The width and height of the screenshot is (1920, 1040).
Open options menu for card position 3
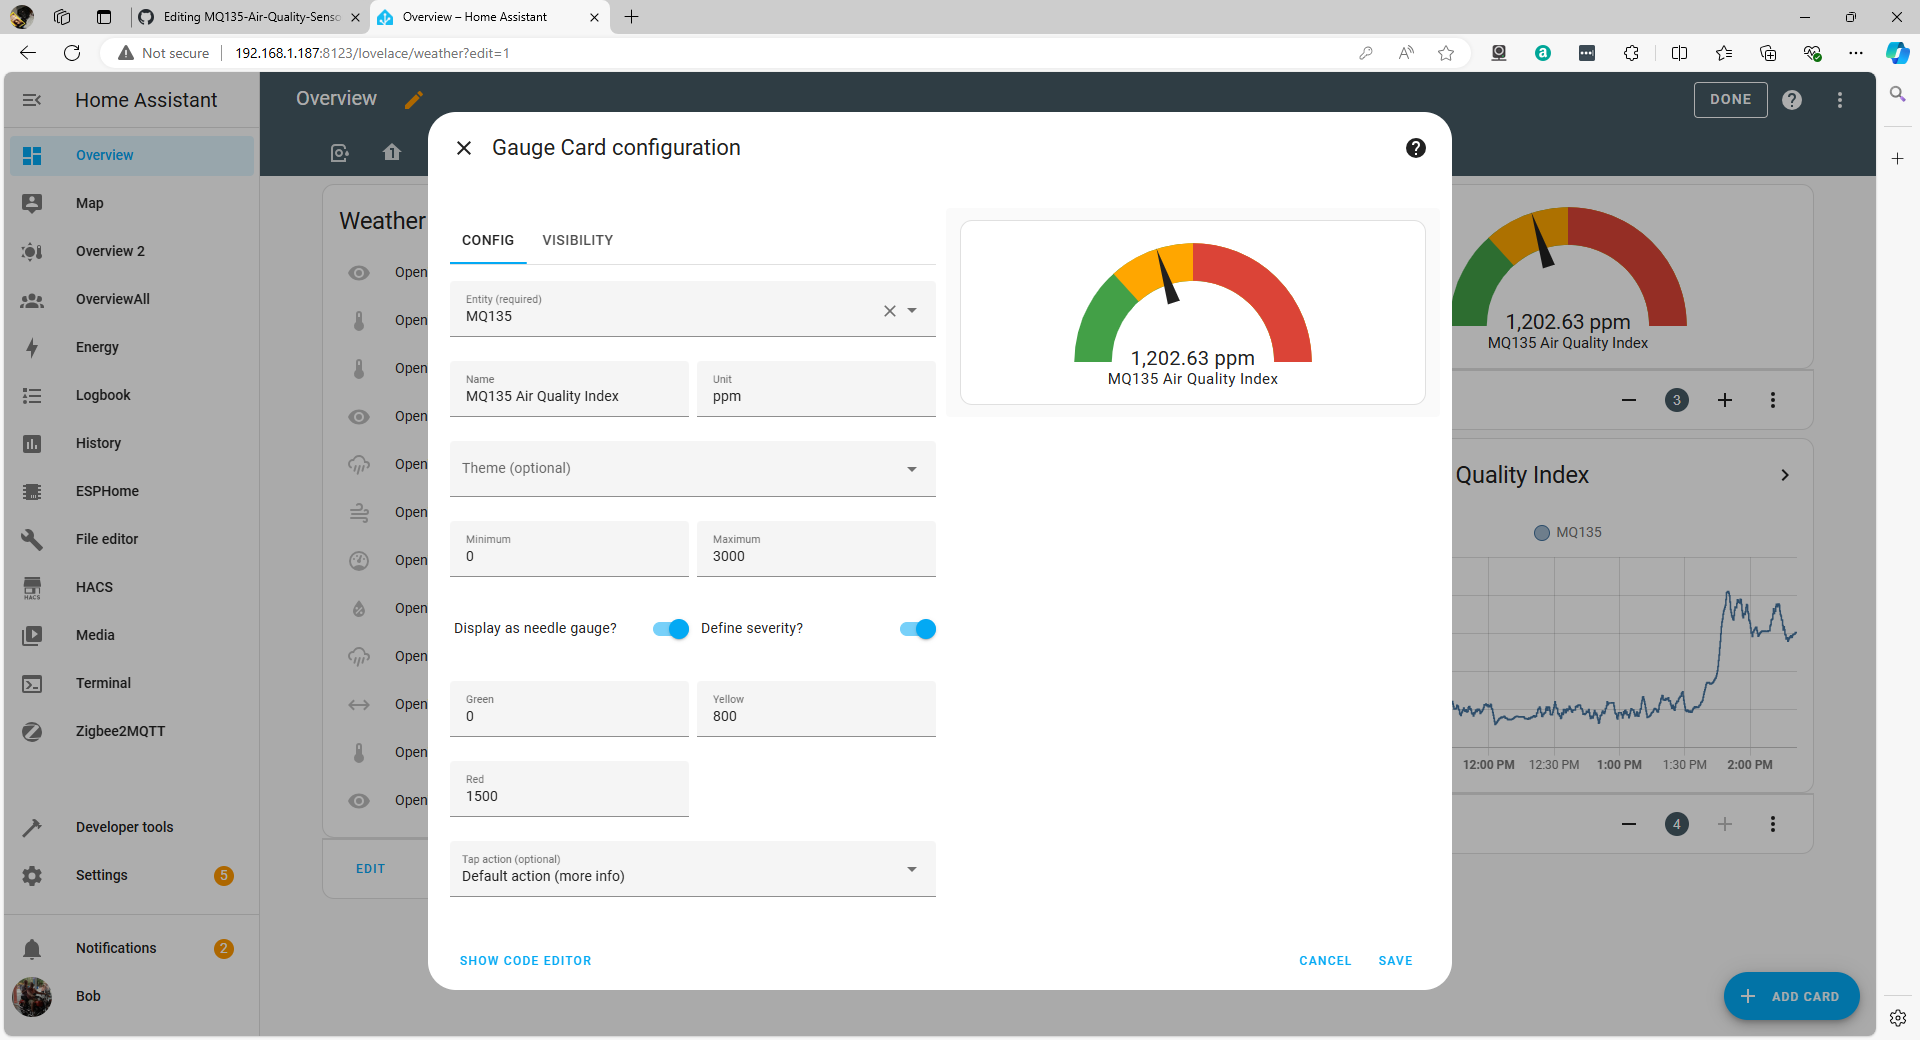1773,400
